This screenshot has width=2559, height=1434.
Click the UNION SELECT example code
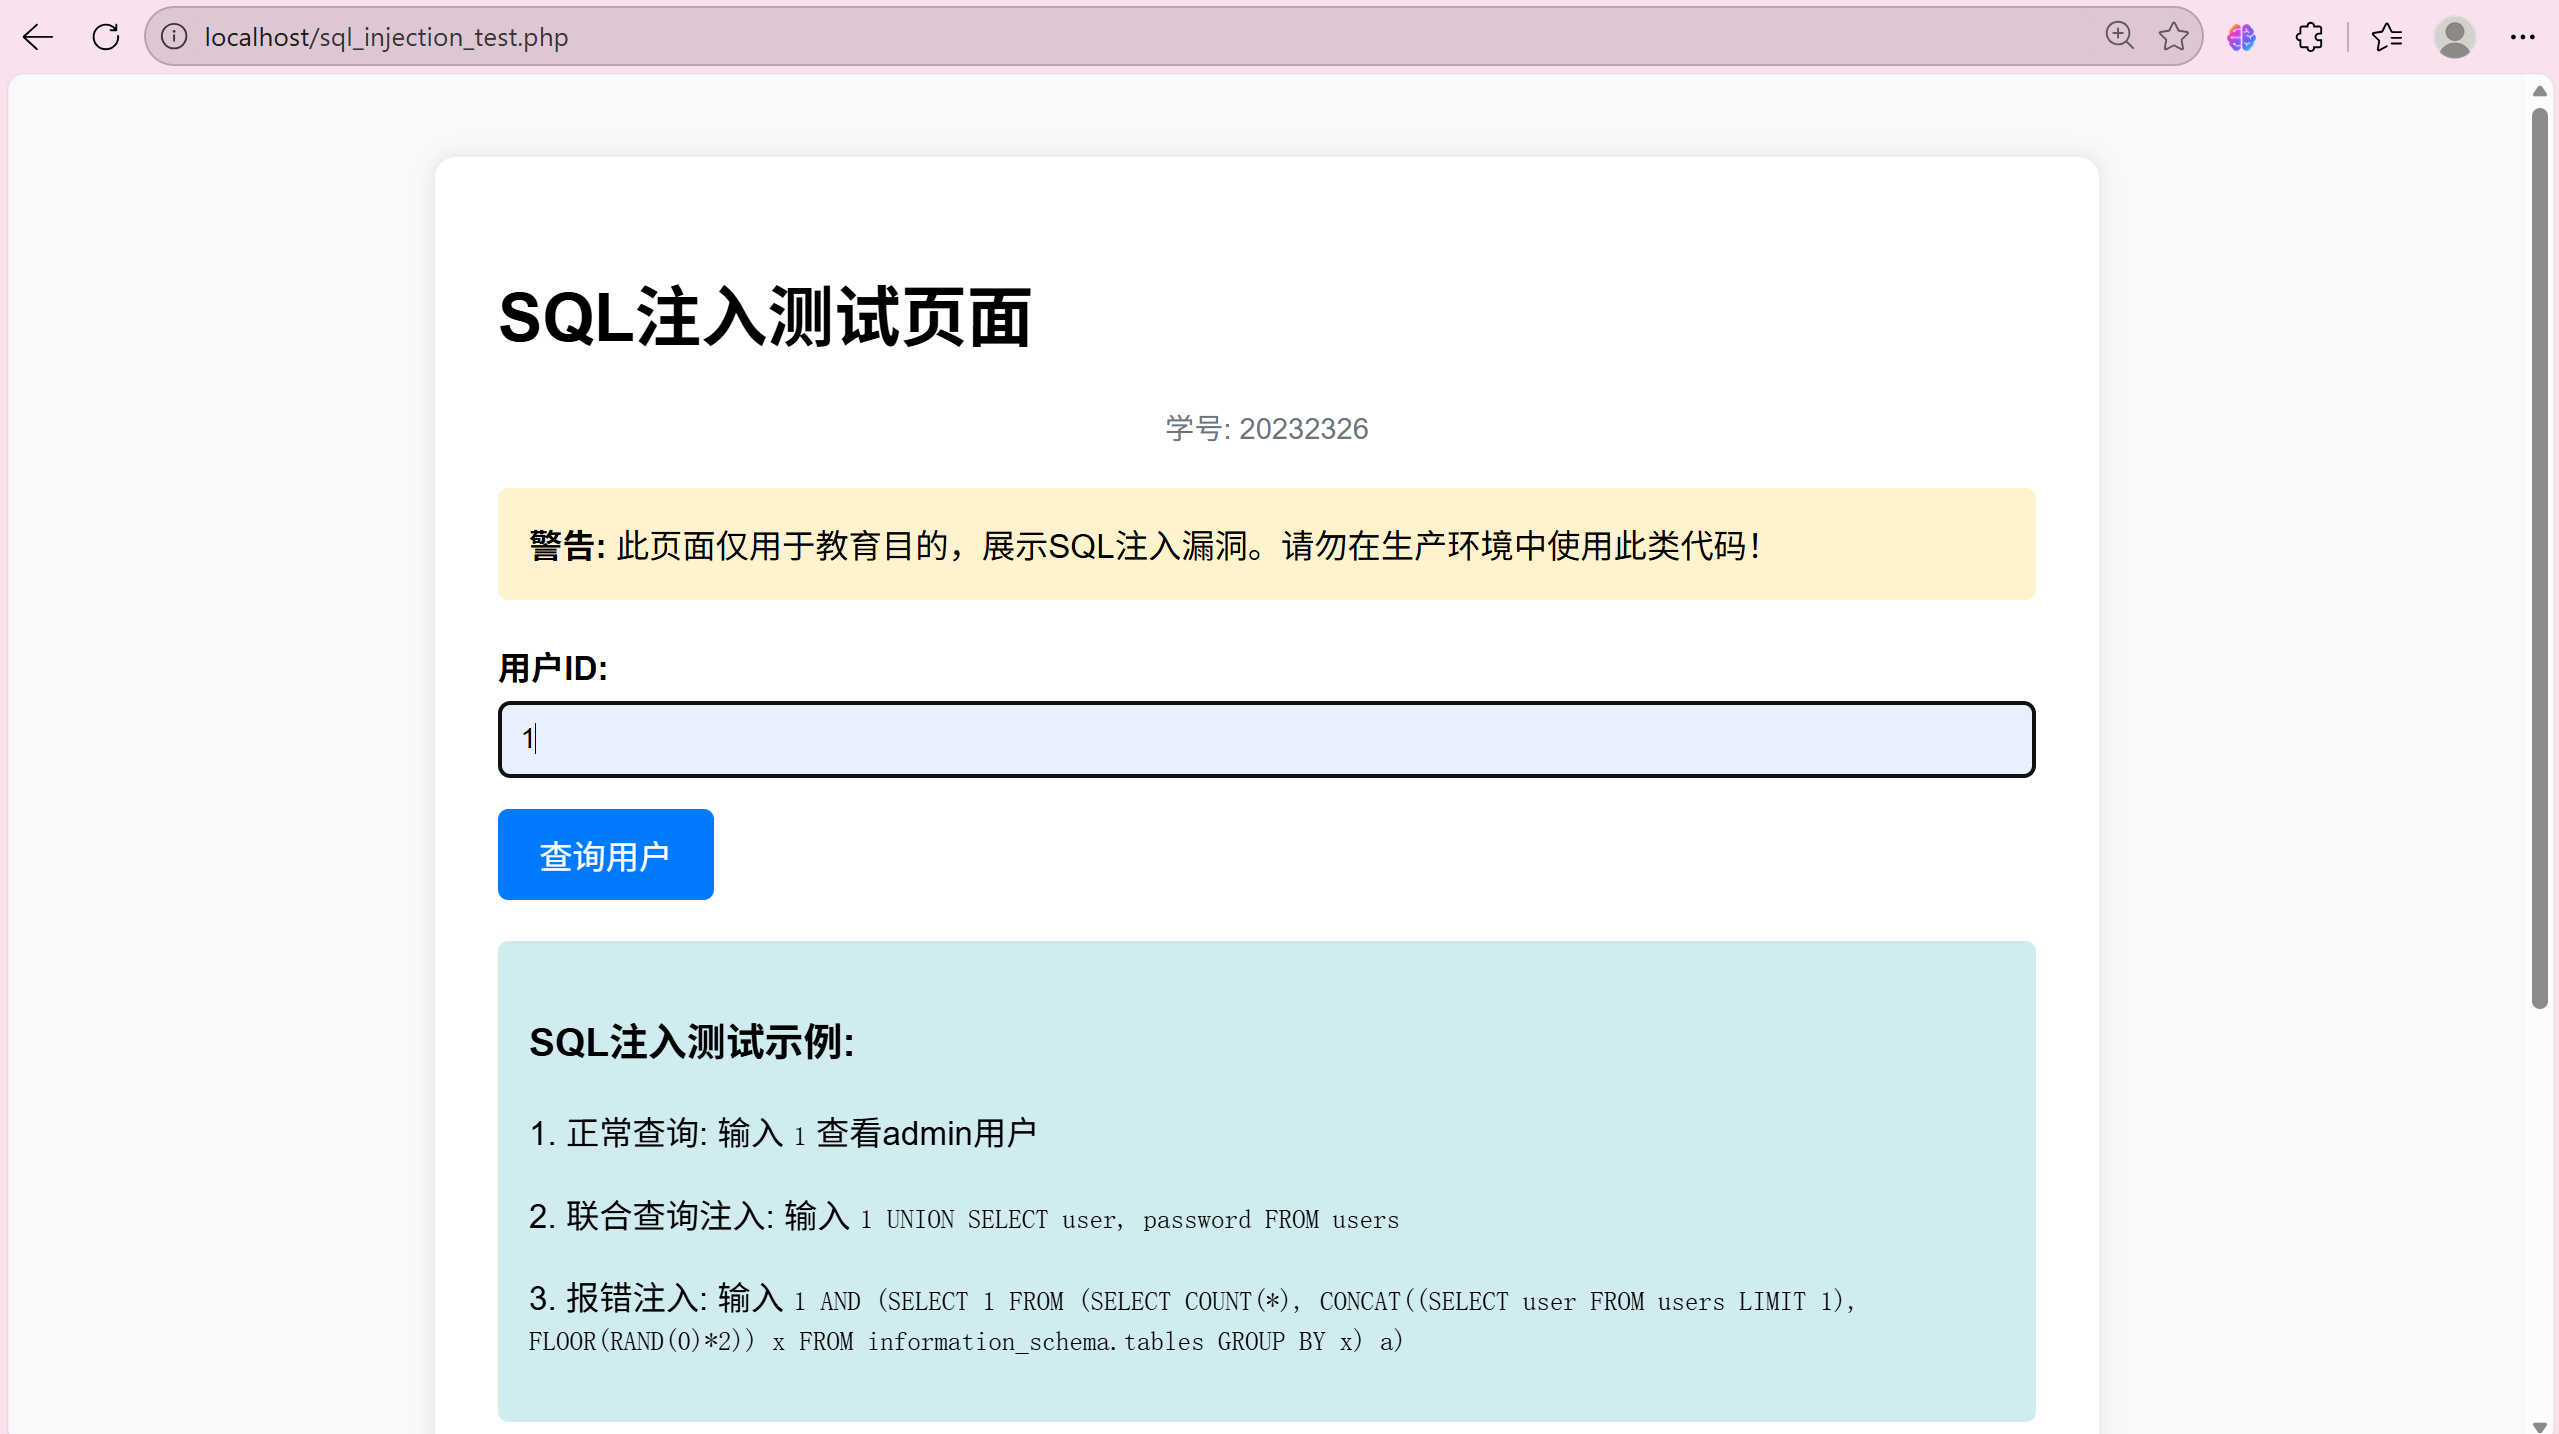coord(1130,1220)
